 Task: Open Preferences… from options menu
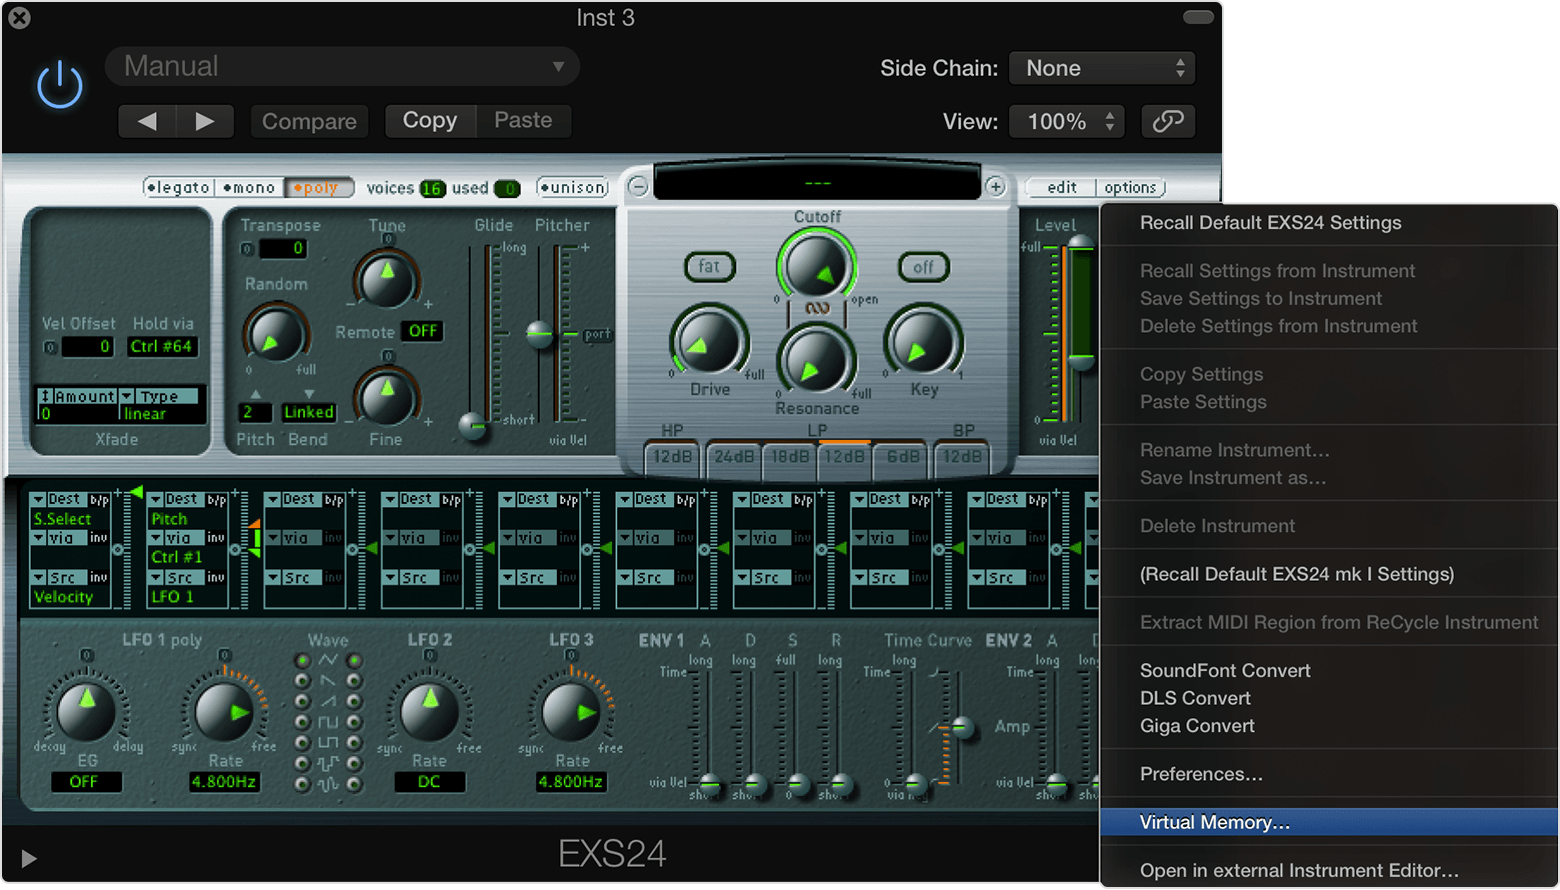pyautogui.click(x=1329, y=774)
